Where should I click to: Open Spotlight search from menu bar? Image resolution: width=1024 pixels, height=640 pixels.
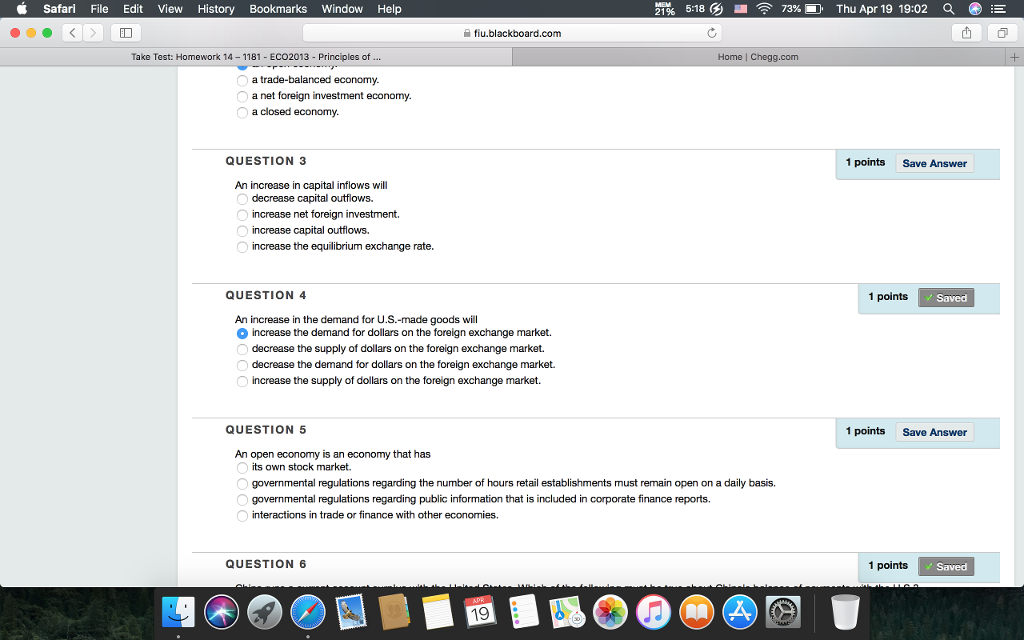tap(946, 9)
